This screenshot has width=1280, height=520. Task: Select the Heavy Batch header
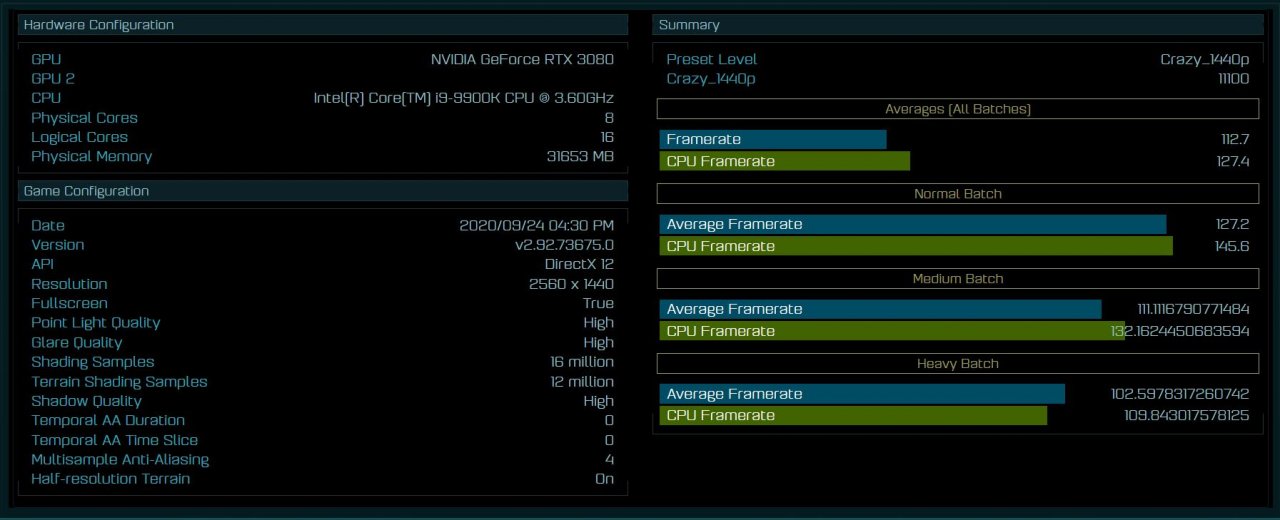pyautogui.click(x=958, y=364)
